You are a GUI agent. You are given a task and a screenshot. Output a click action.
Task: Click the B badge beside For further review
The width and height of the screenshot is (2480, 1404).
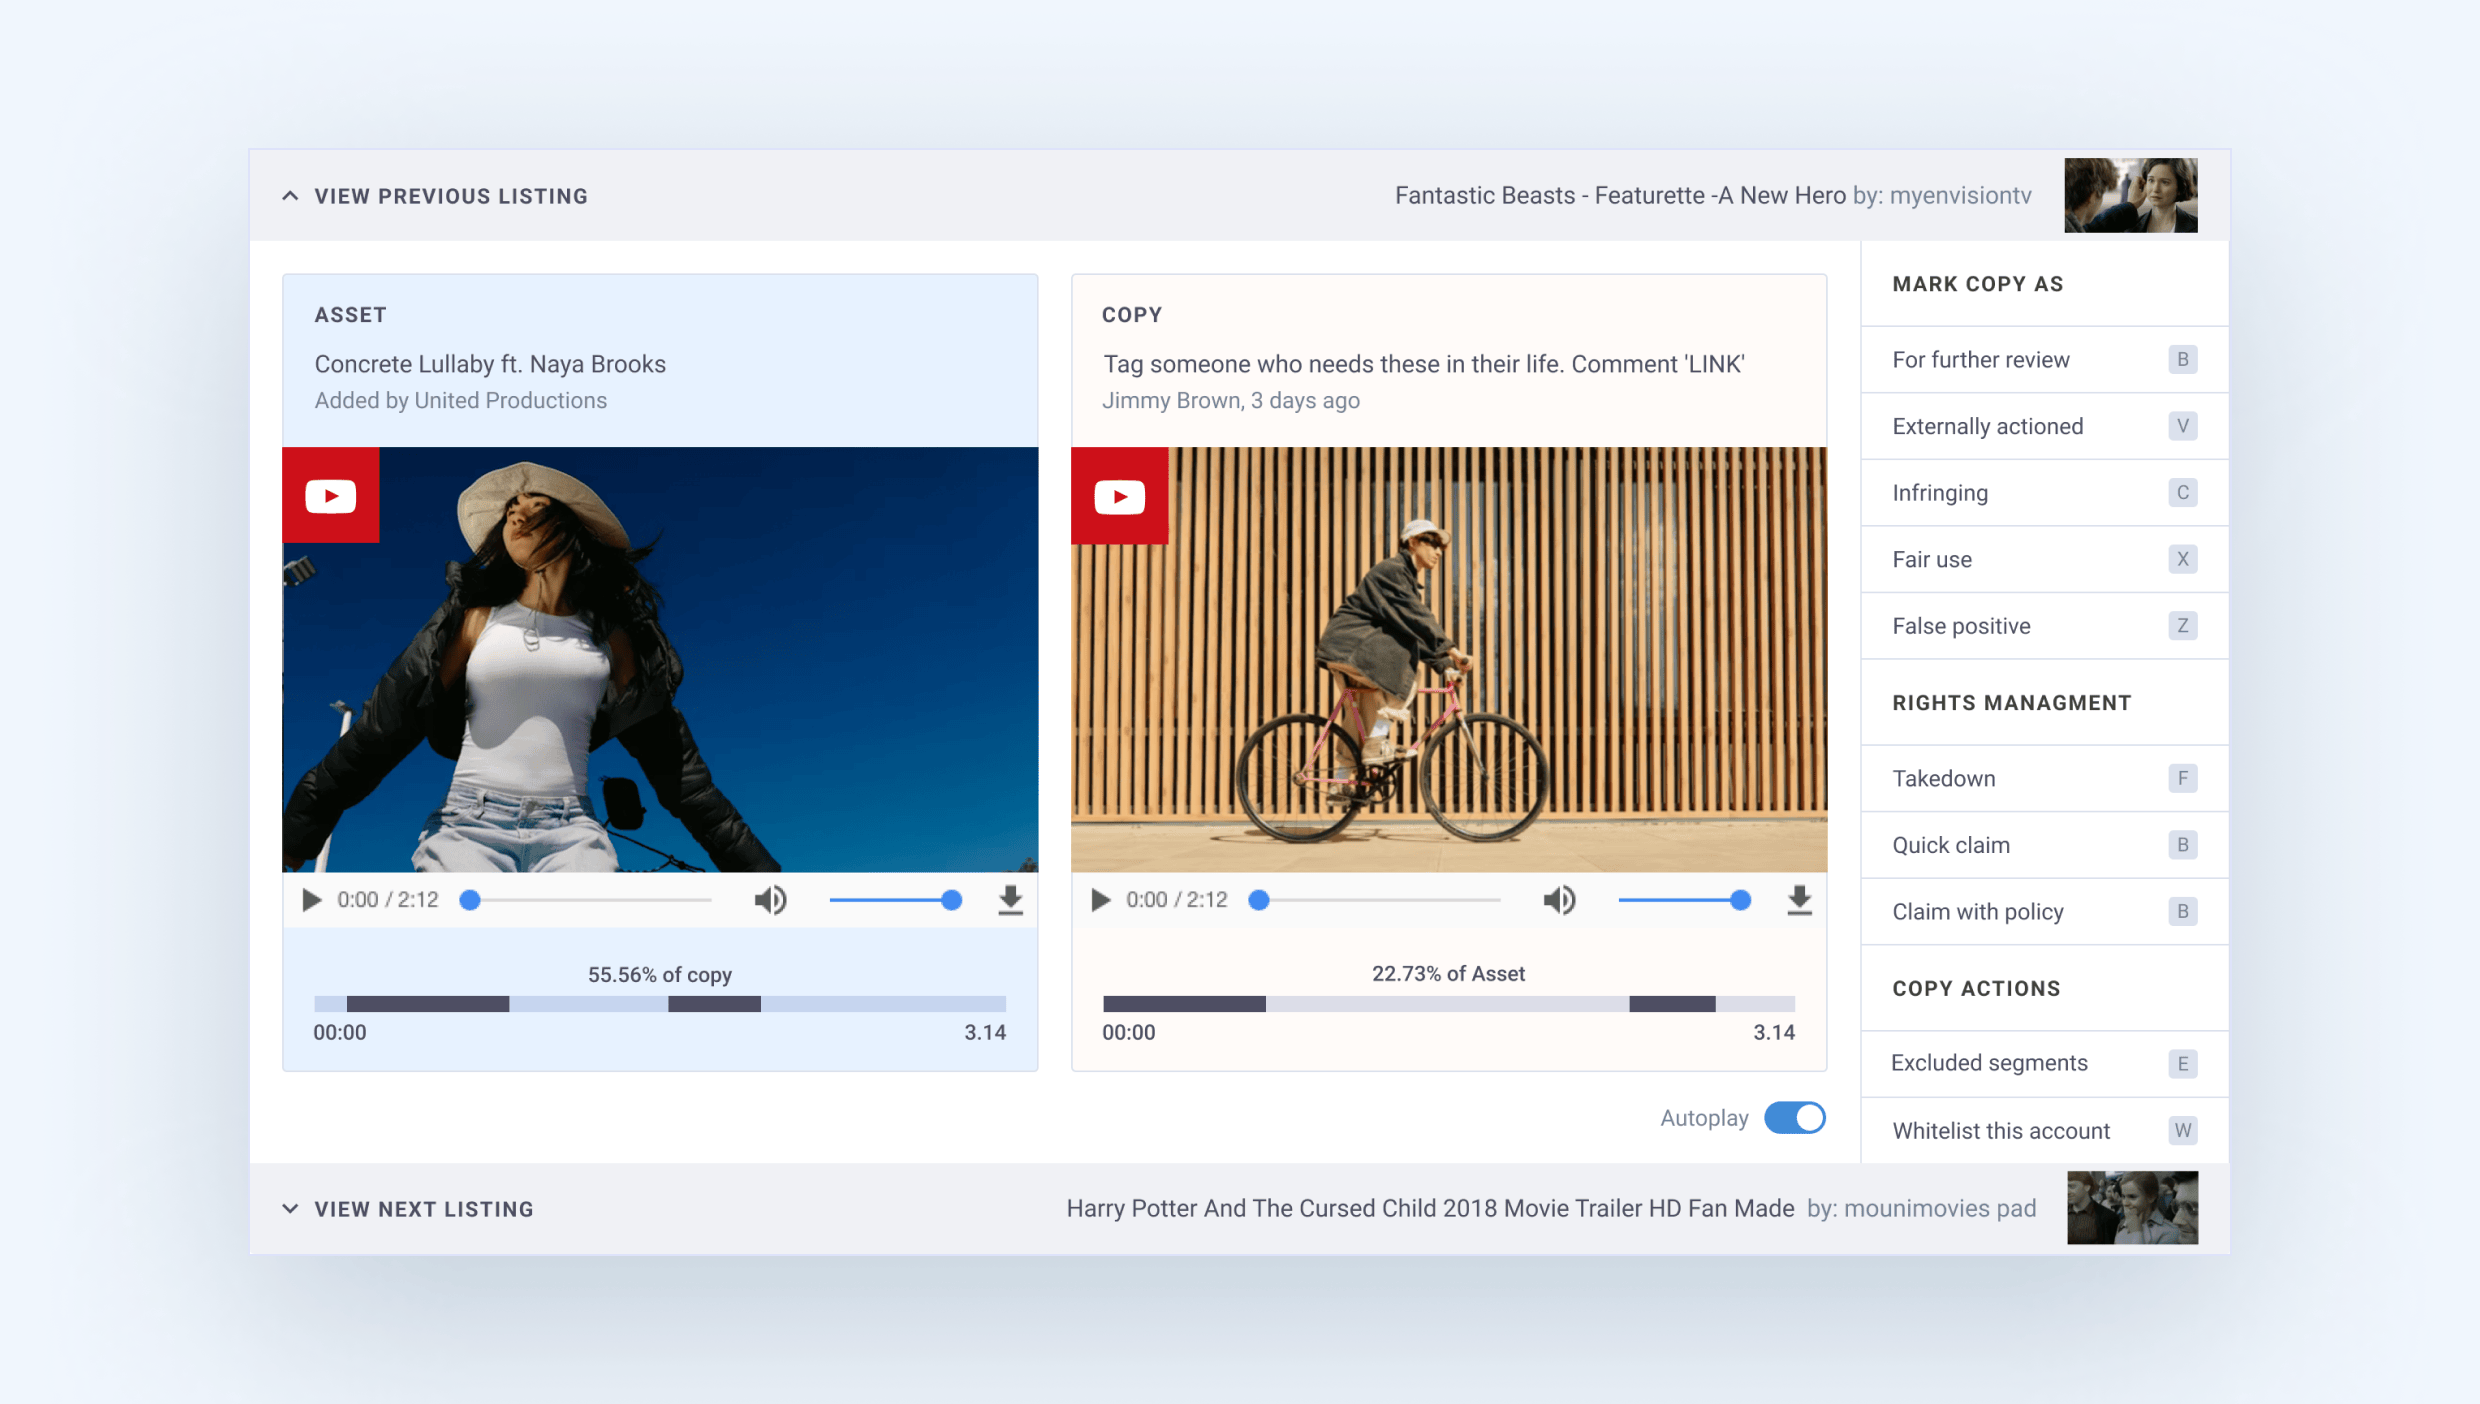2182,360
